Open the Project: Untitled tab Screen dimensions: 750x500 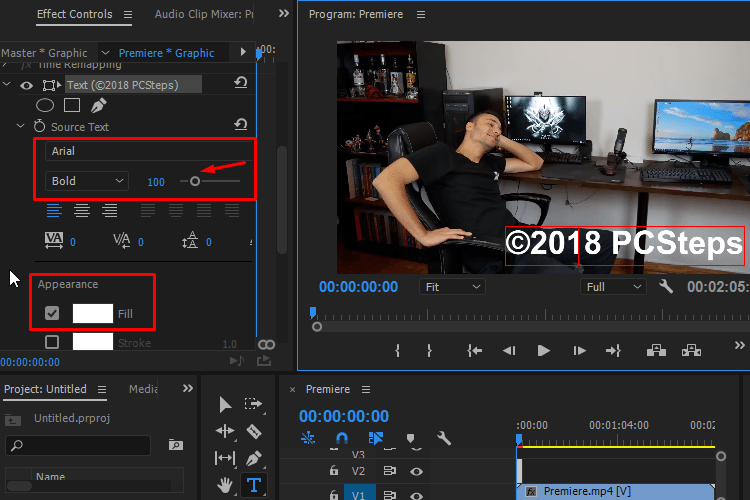(45, 389)
